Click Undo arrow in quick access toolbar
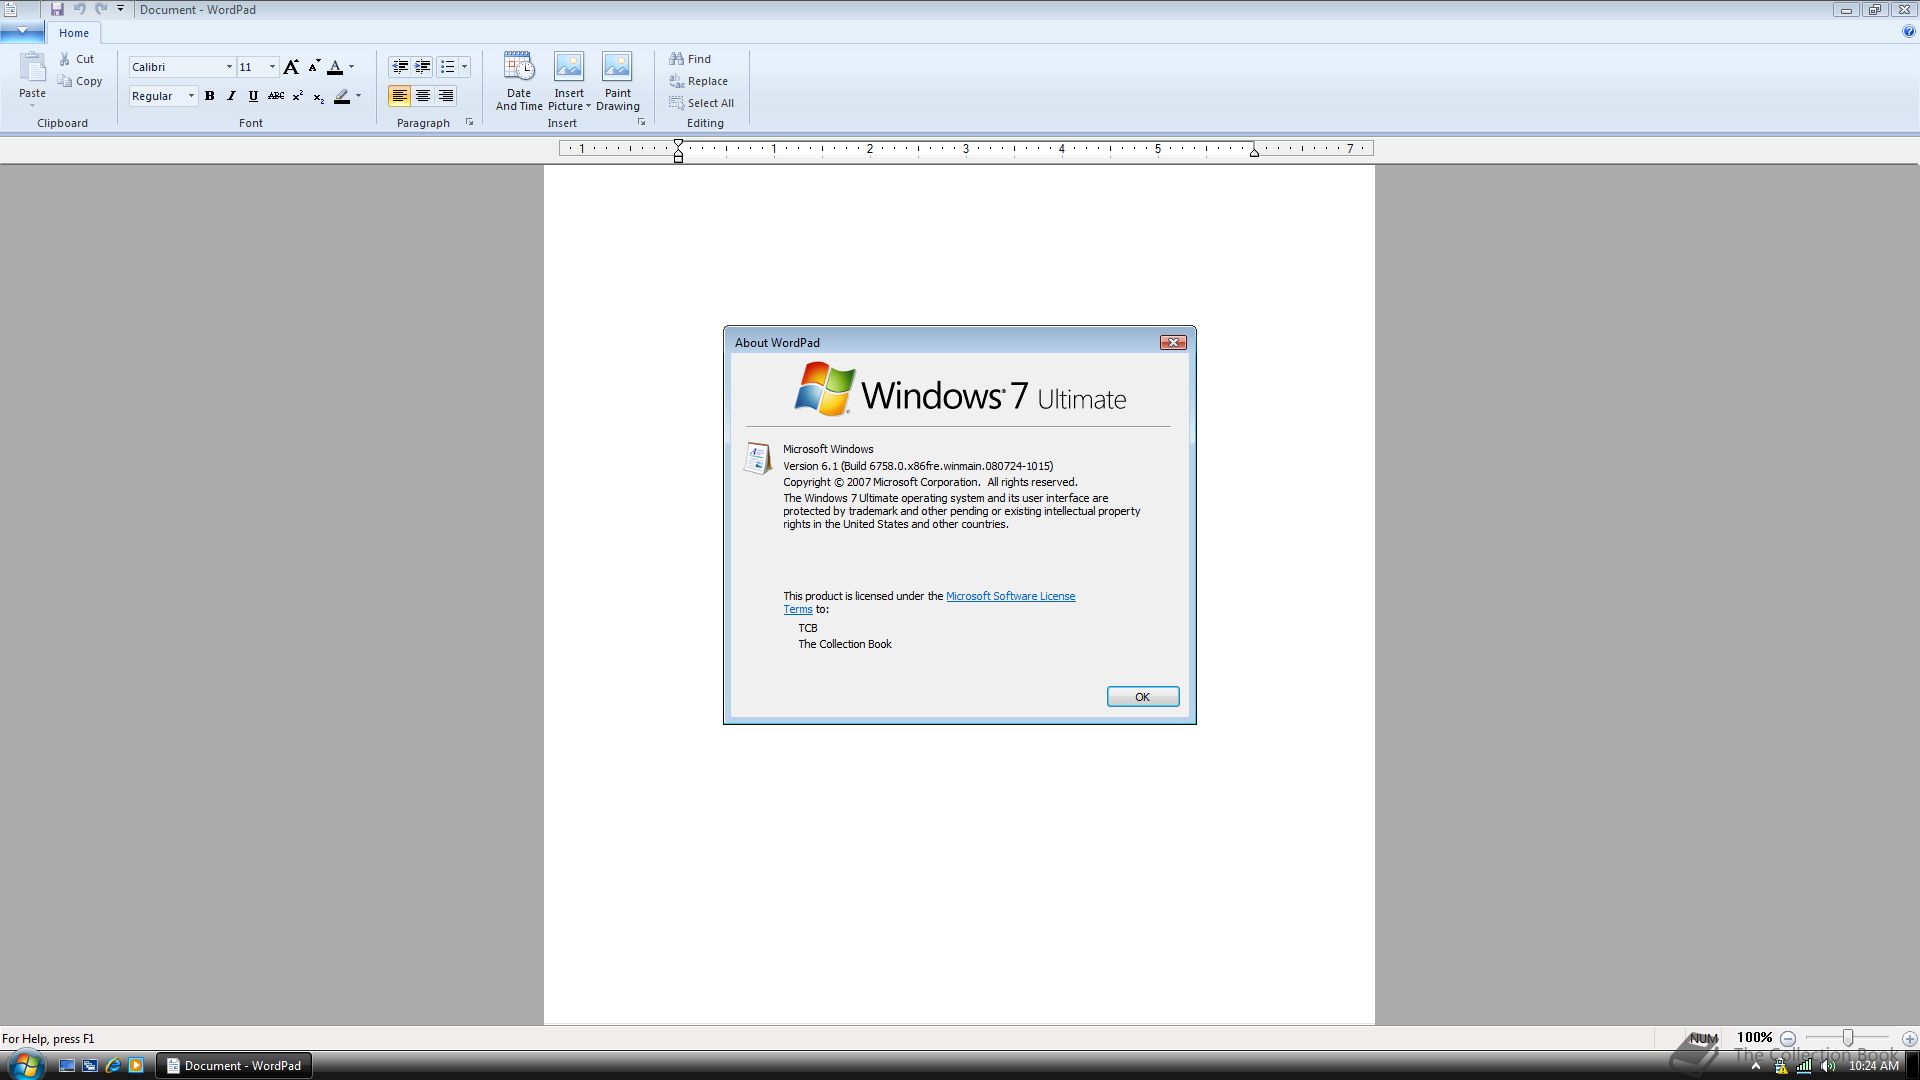This screenshot has width=1920, height=1080. (x=79, y=9)
